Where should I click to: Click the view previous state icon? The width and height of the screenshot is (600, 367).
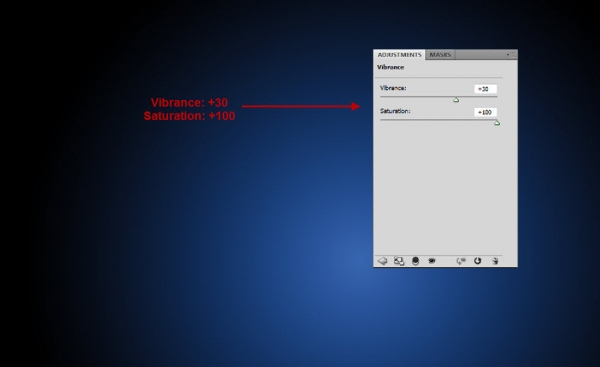click(461, 261)
